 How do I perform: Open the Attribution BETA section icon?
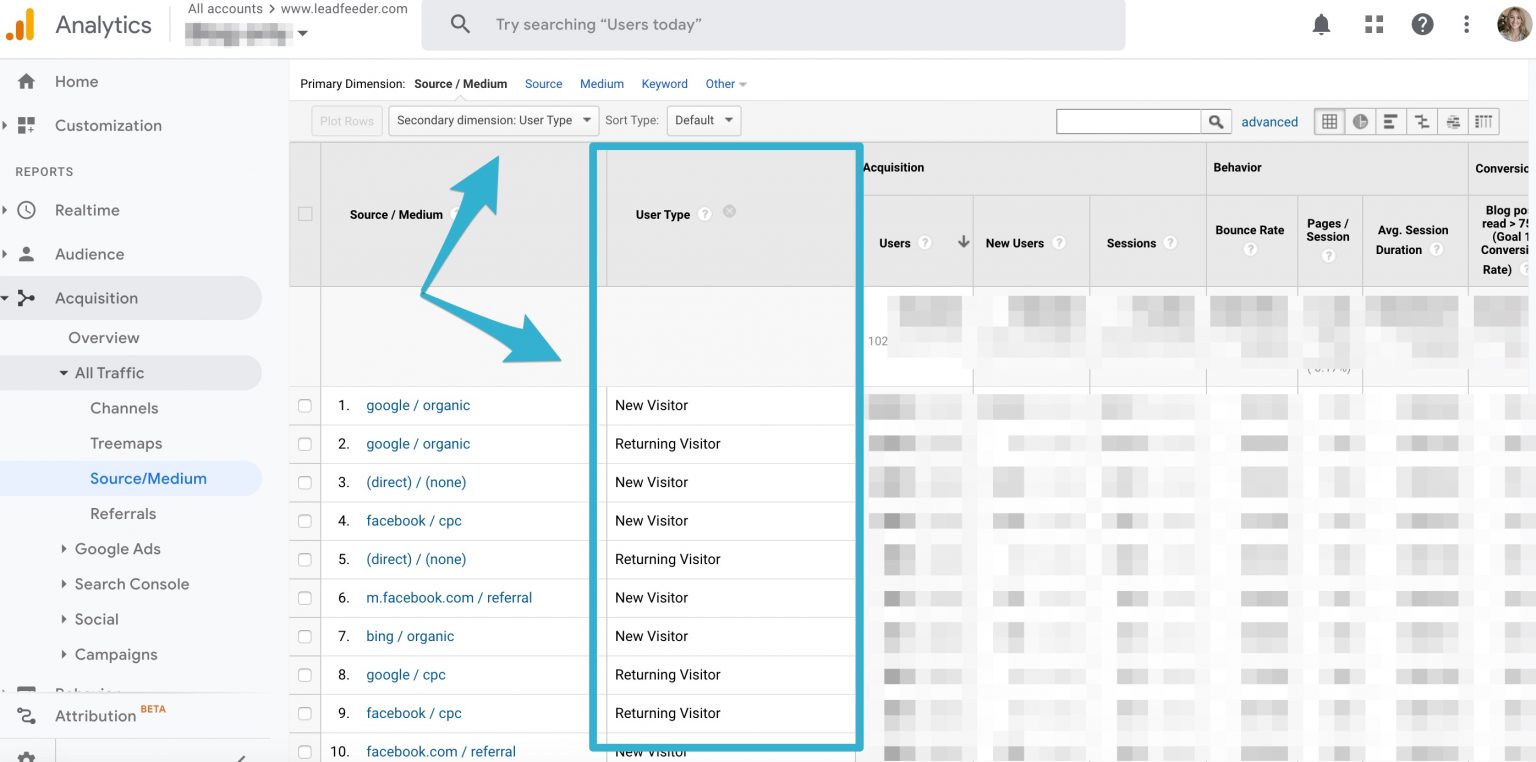(27, 715)
